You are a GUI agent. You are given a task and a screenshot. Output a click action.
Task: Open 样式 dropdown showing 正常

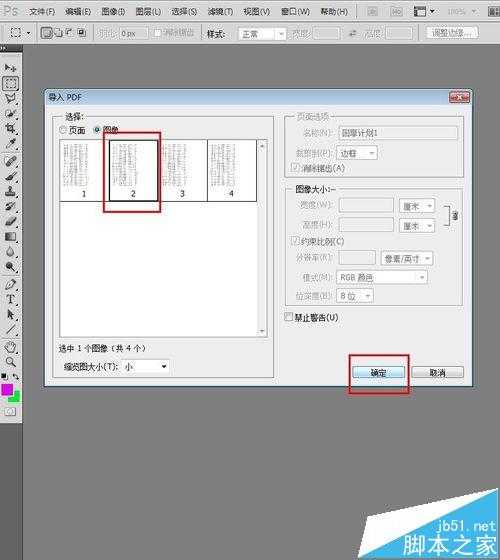262,34
